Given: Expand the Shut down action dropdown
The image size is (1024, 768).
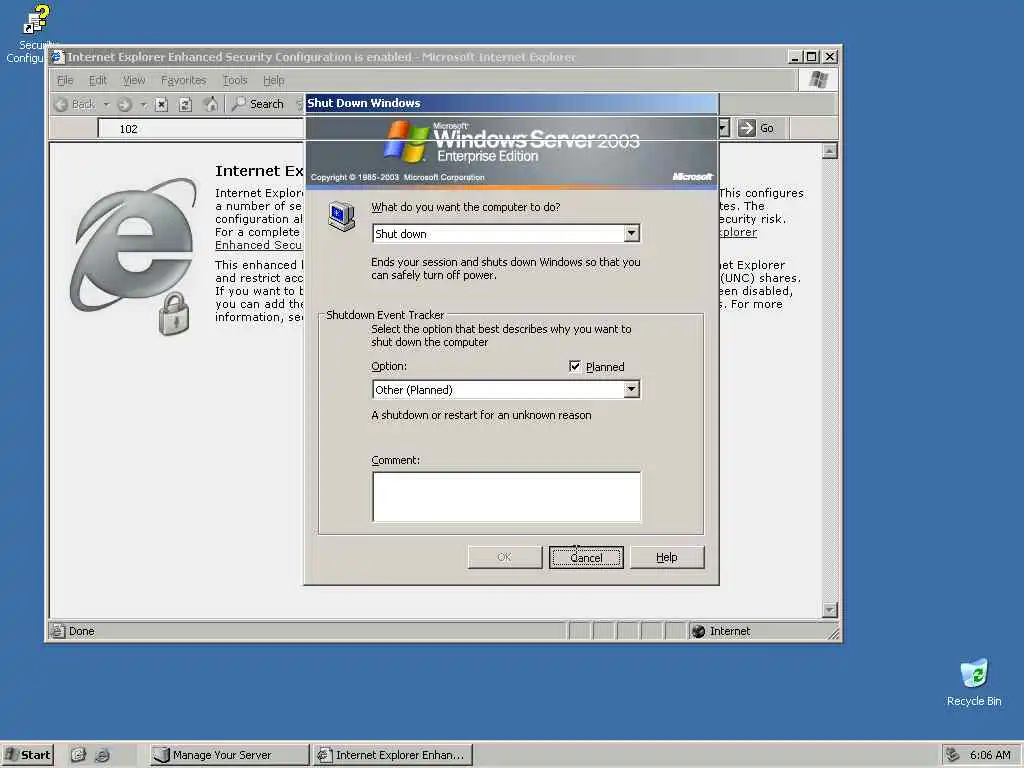Looking at the screenshot, I should (x=631, y=233).
